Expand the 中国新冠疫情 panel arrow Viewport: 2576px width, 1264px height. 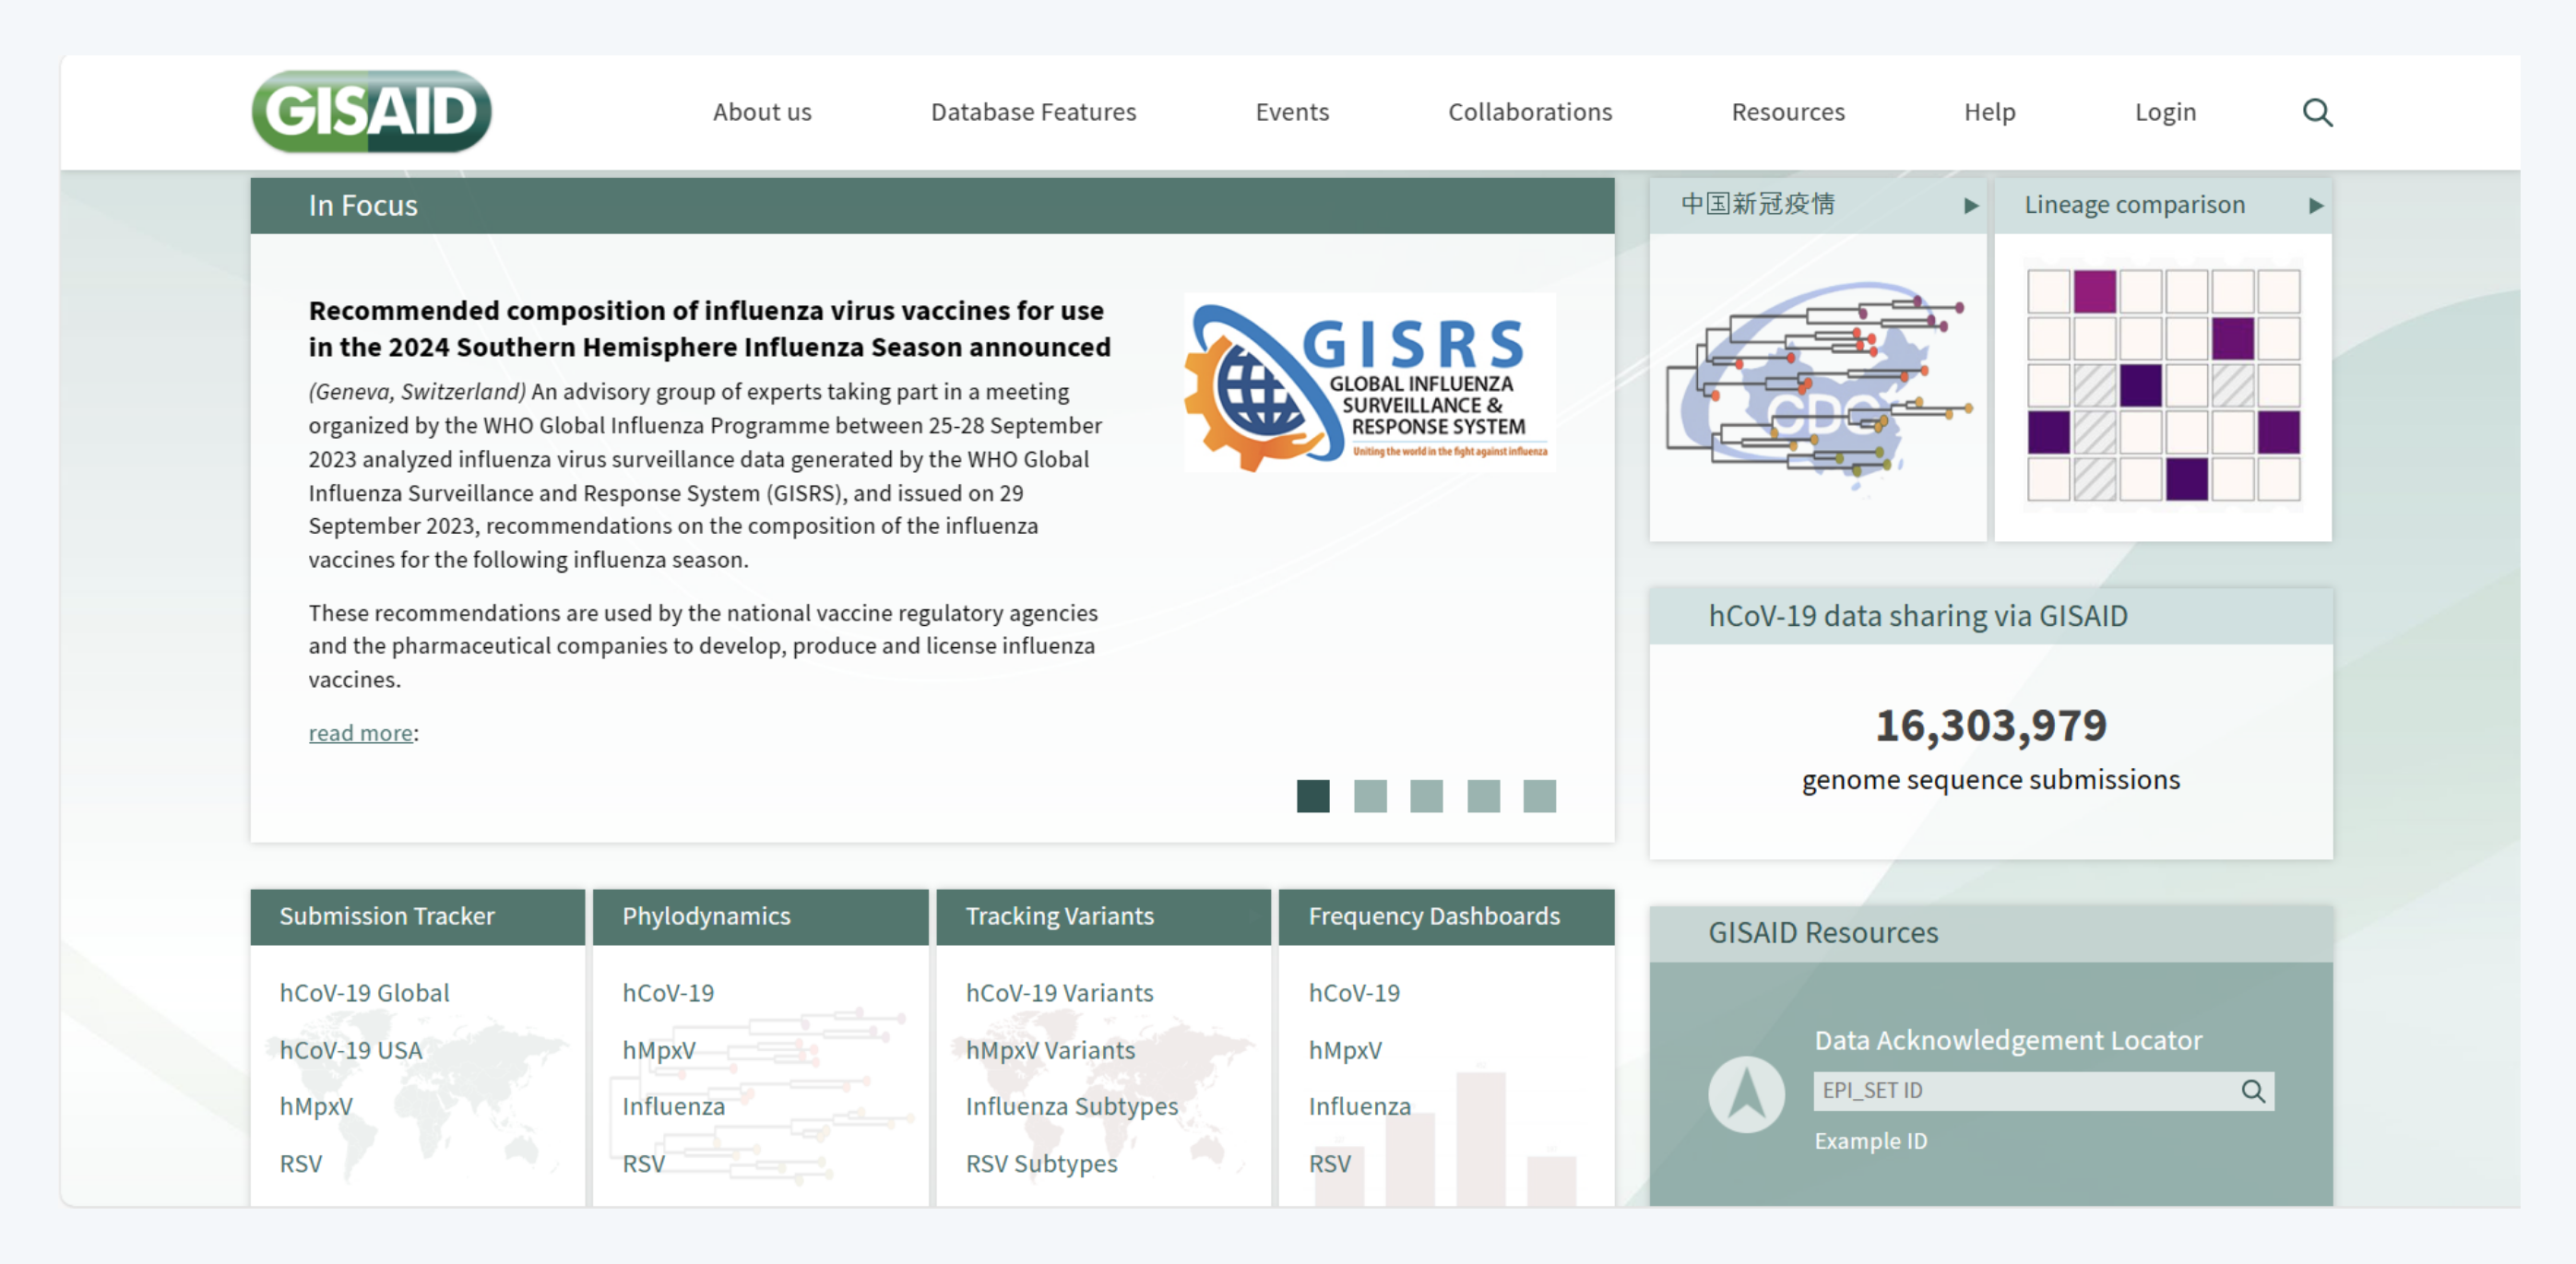click(1970, 206)
